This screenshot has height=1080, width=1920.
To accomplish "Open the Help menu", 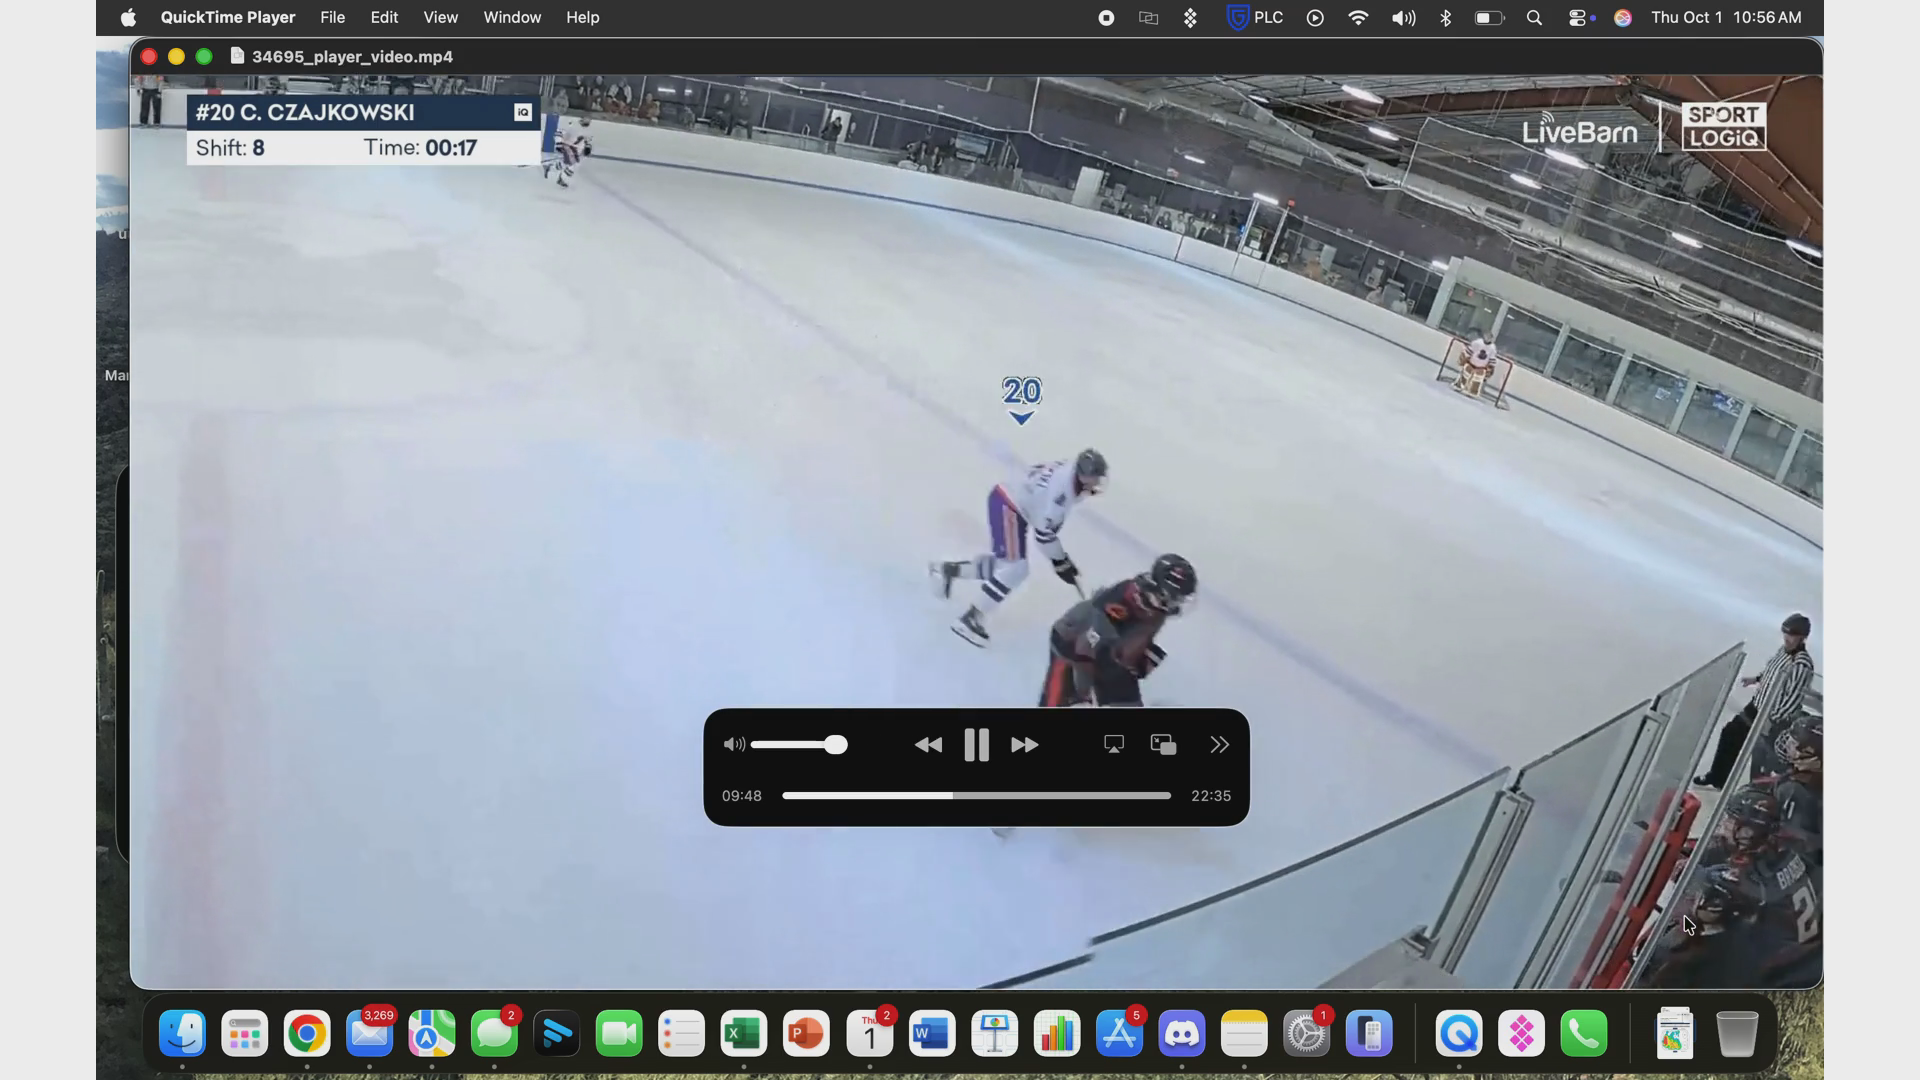I will click(x=582, y=17).
